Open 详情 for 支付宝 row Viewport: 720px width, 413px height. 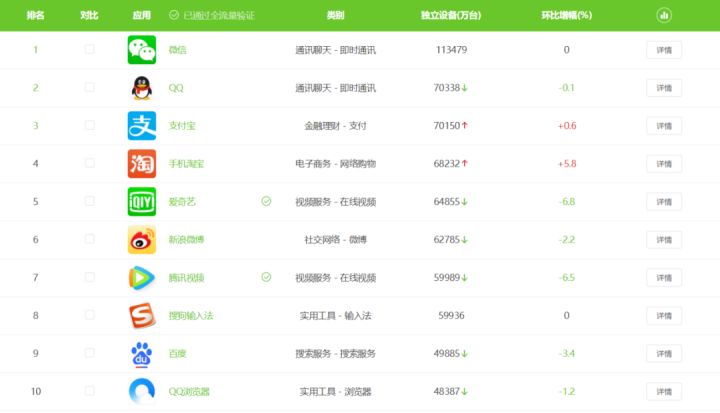(x=664, y=125)
